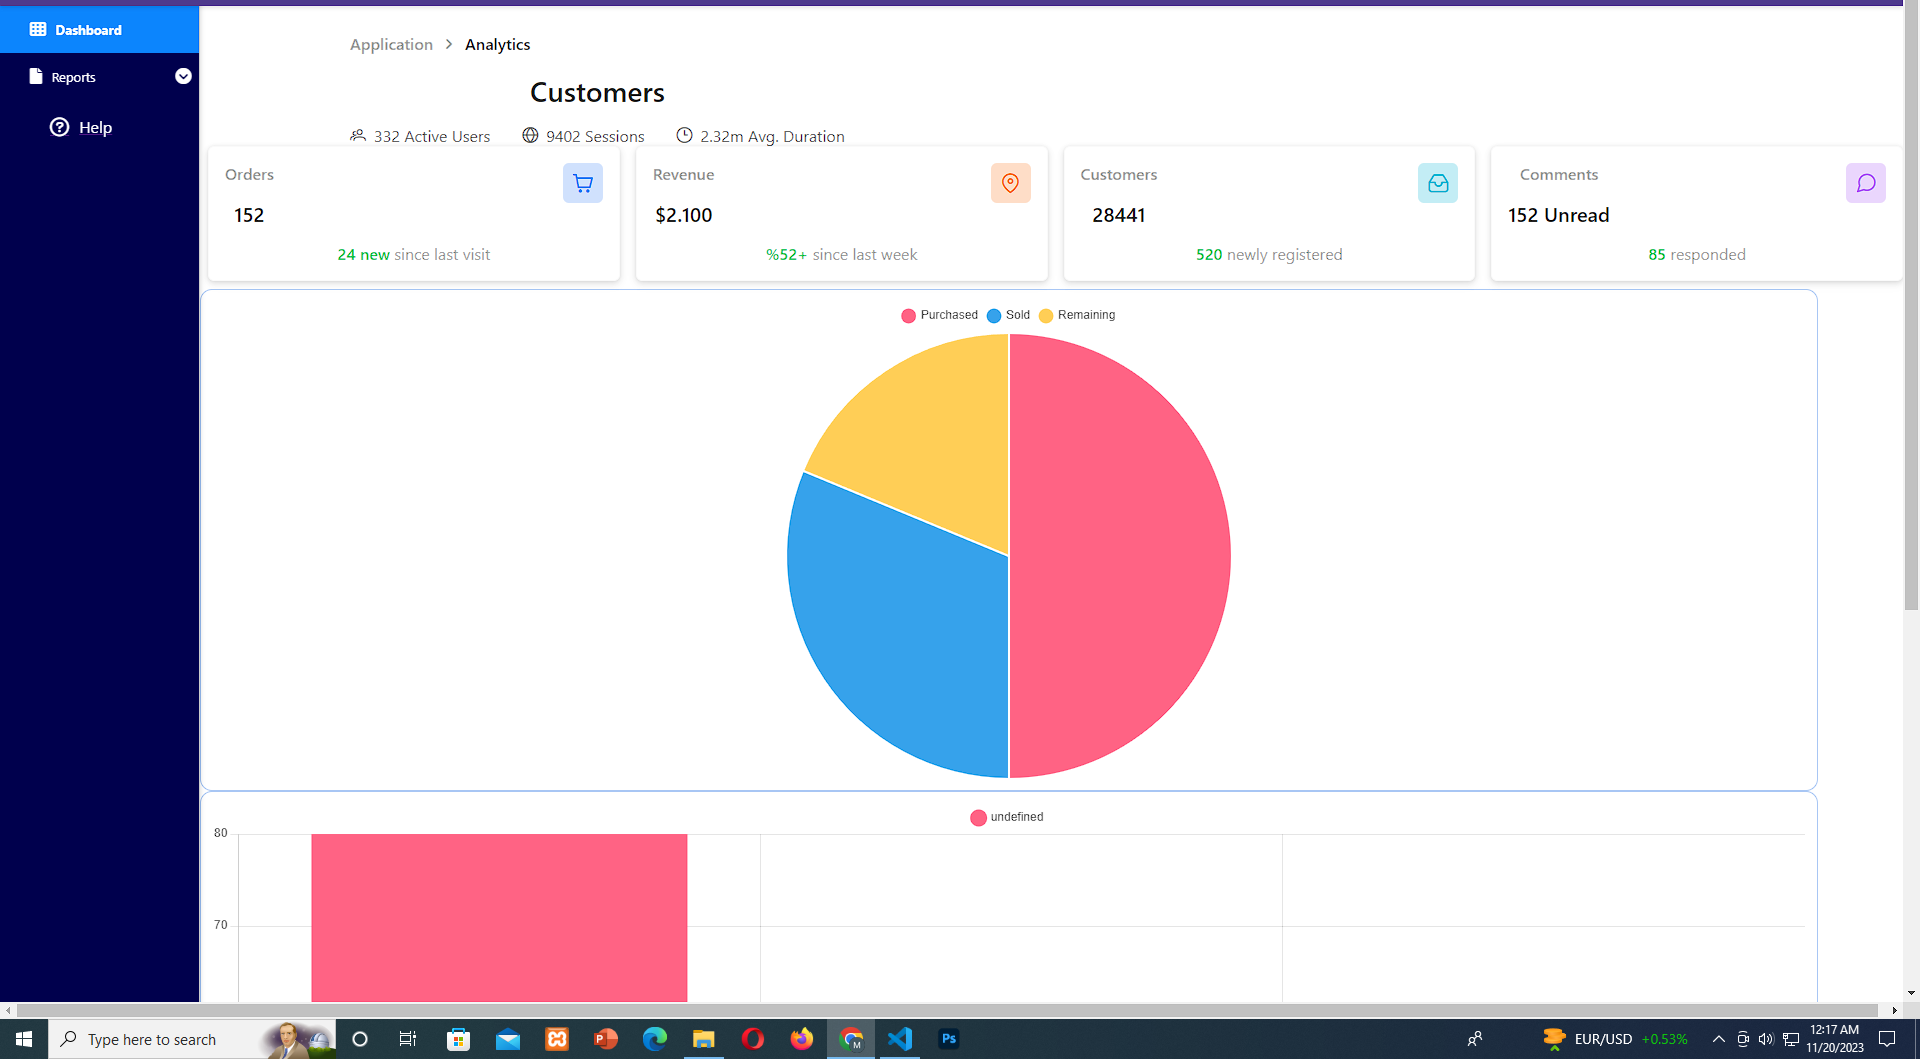
Task: Open the notification center icon
Action: click(x=1887, y=1039)
